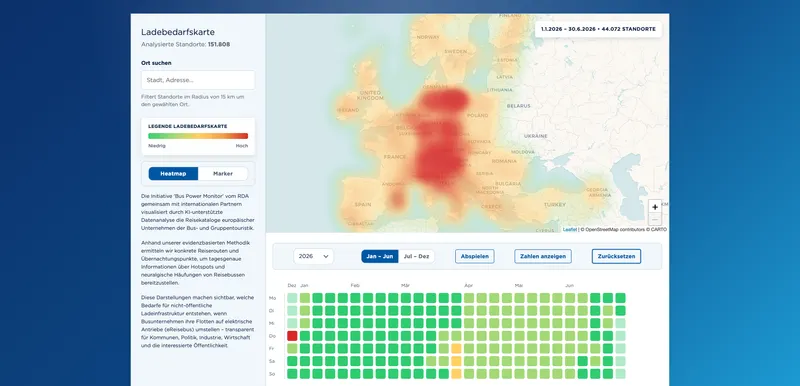Select the first Monday cell under Jan
The height and width of the screenshot is (386, 800).
pyautogui.click(x=305, y=298)
